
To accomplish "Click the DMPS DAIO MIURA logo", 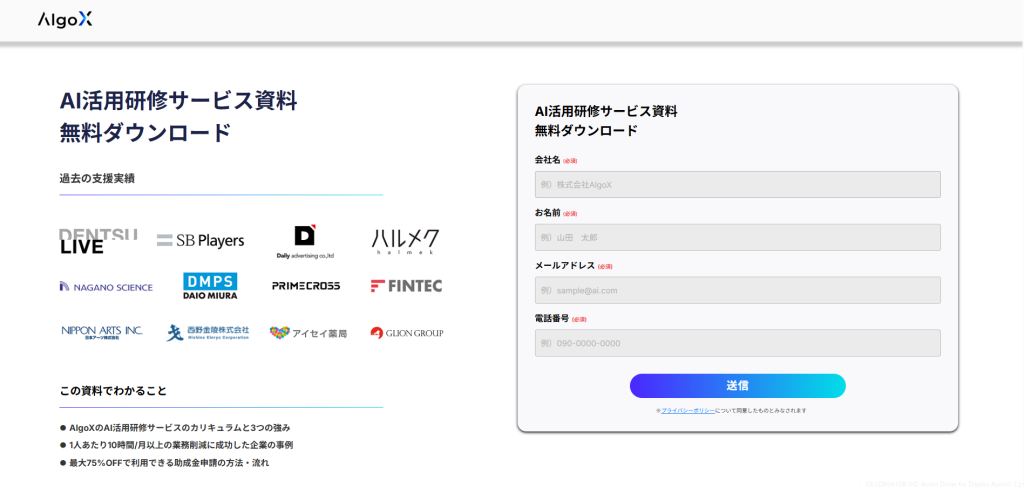I will (x=210, y=286).
